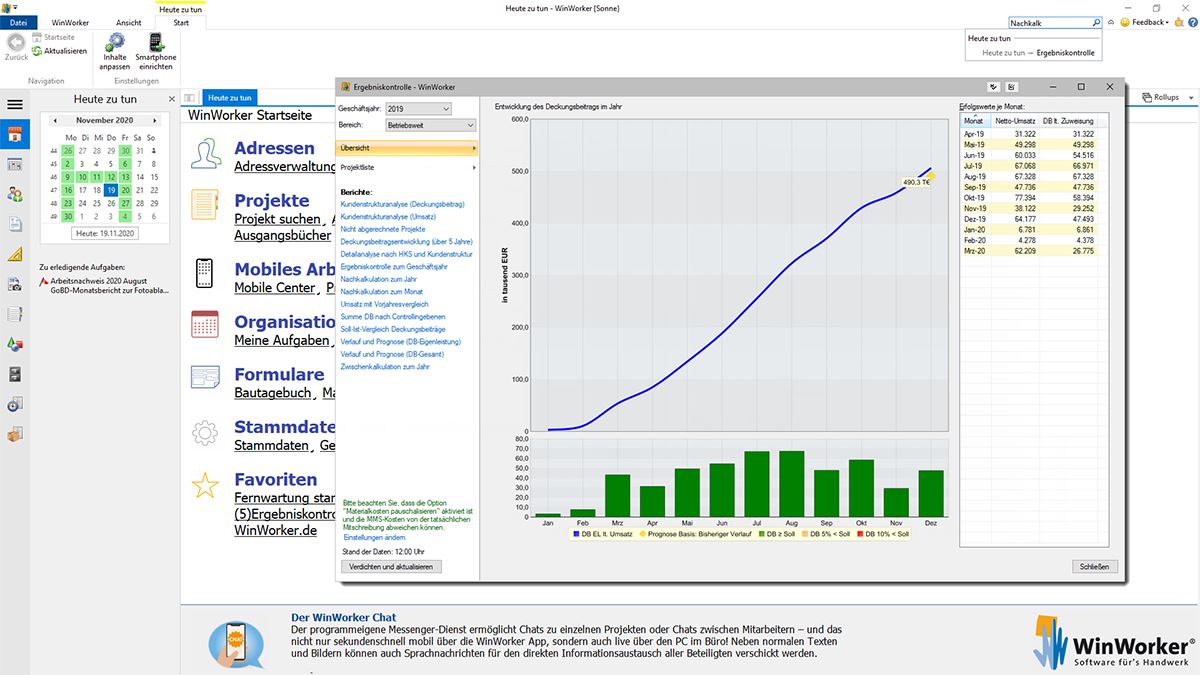Click the Einstellungen ändern link

click(x=376, y=537)
